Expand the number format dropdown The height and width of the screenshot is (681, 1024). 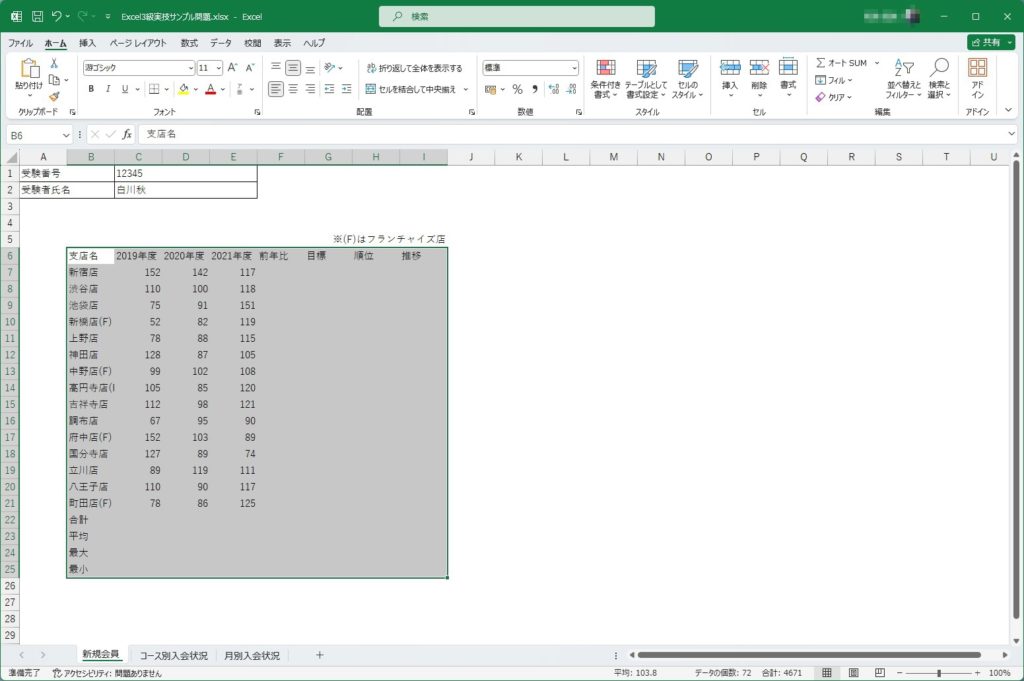[574, 68]
